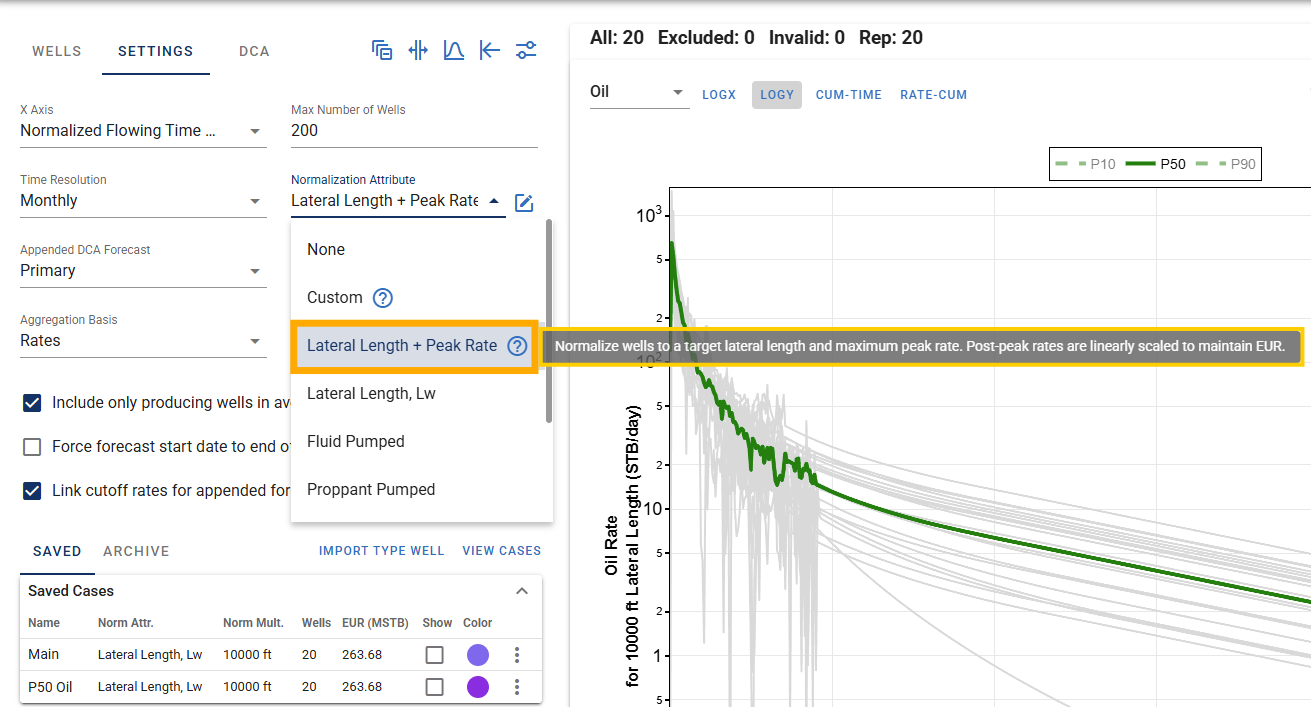Open the X Axis dropdown
This screenshot has width=1311, height=707.
pyautogui.click(x=143, y=131)
